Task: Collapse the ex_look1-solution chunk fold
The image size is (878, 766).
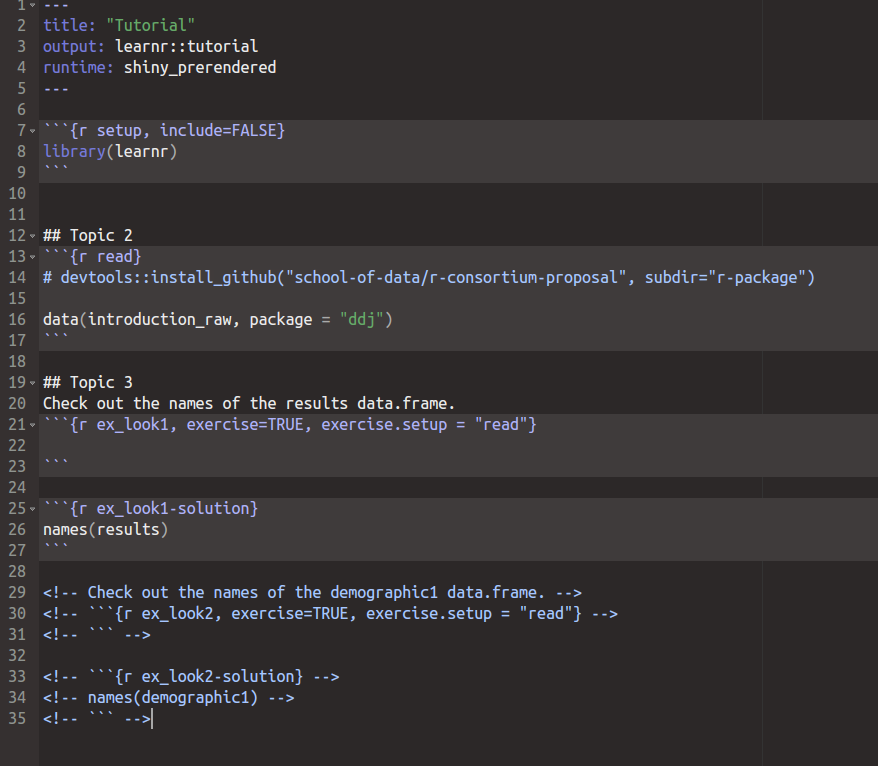Action: (30, 508)
